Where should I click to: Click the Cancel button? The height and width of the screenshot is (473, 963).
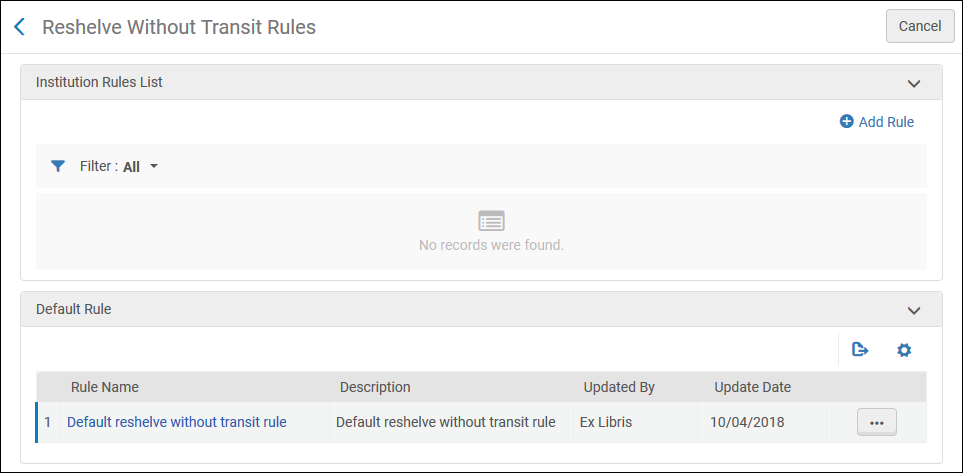(x=919, y=27)
